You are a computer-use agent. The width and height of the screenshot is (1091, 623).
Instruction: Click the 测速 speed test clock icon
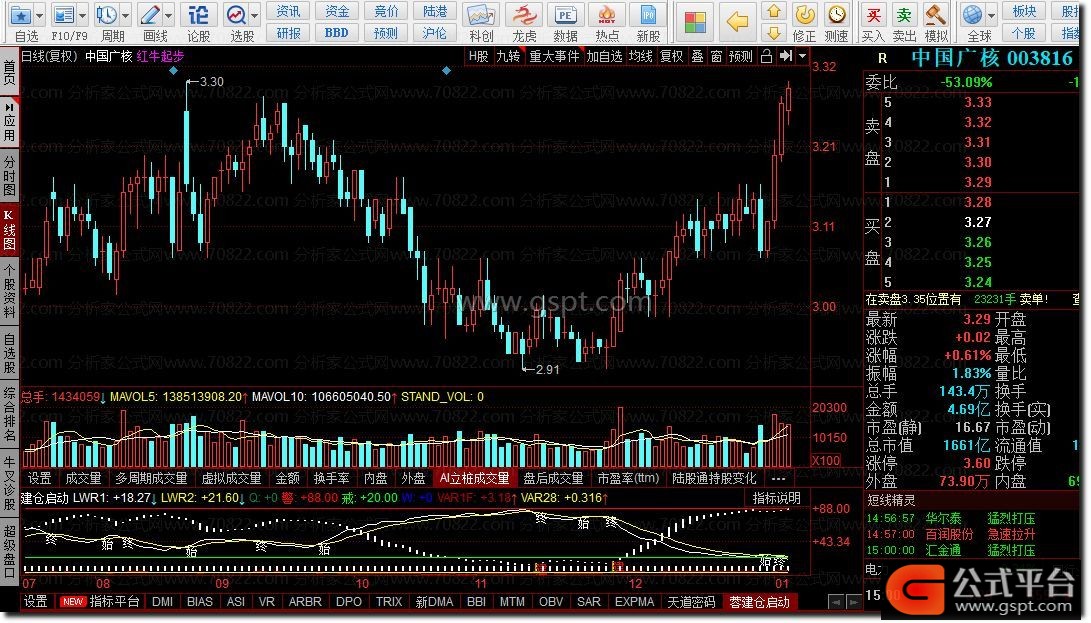point(836,14)
